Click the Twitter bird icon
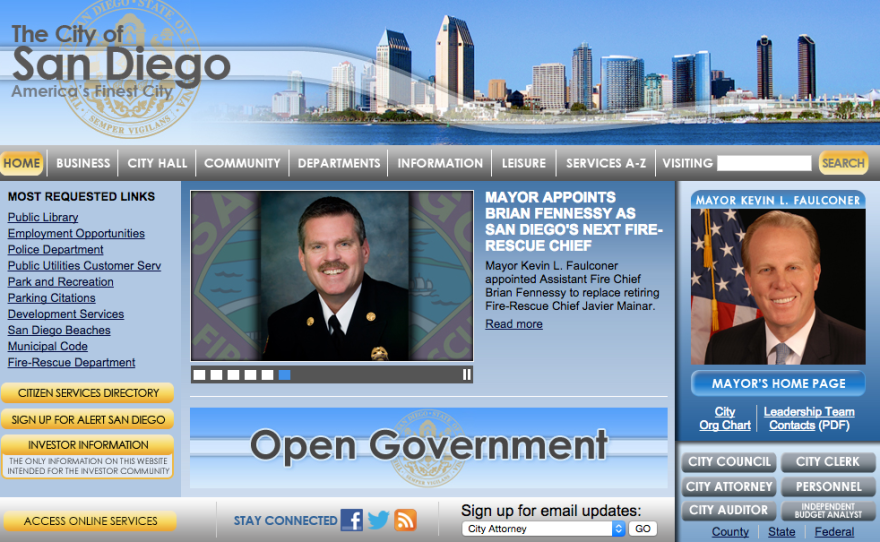Screen dimensions: 880x542 click(378, 520)
